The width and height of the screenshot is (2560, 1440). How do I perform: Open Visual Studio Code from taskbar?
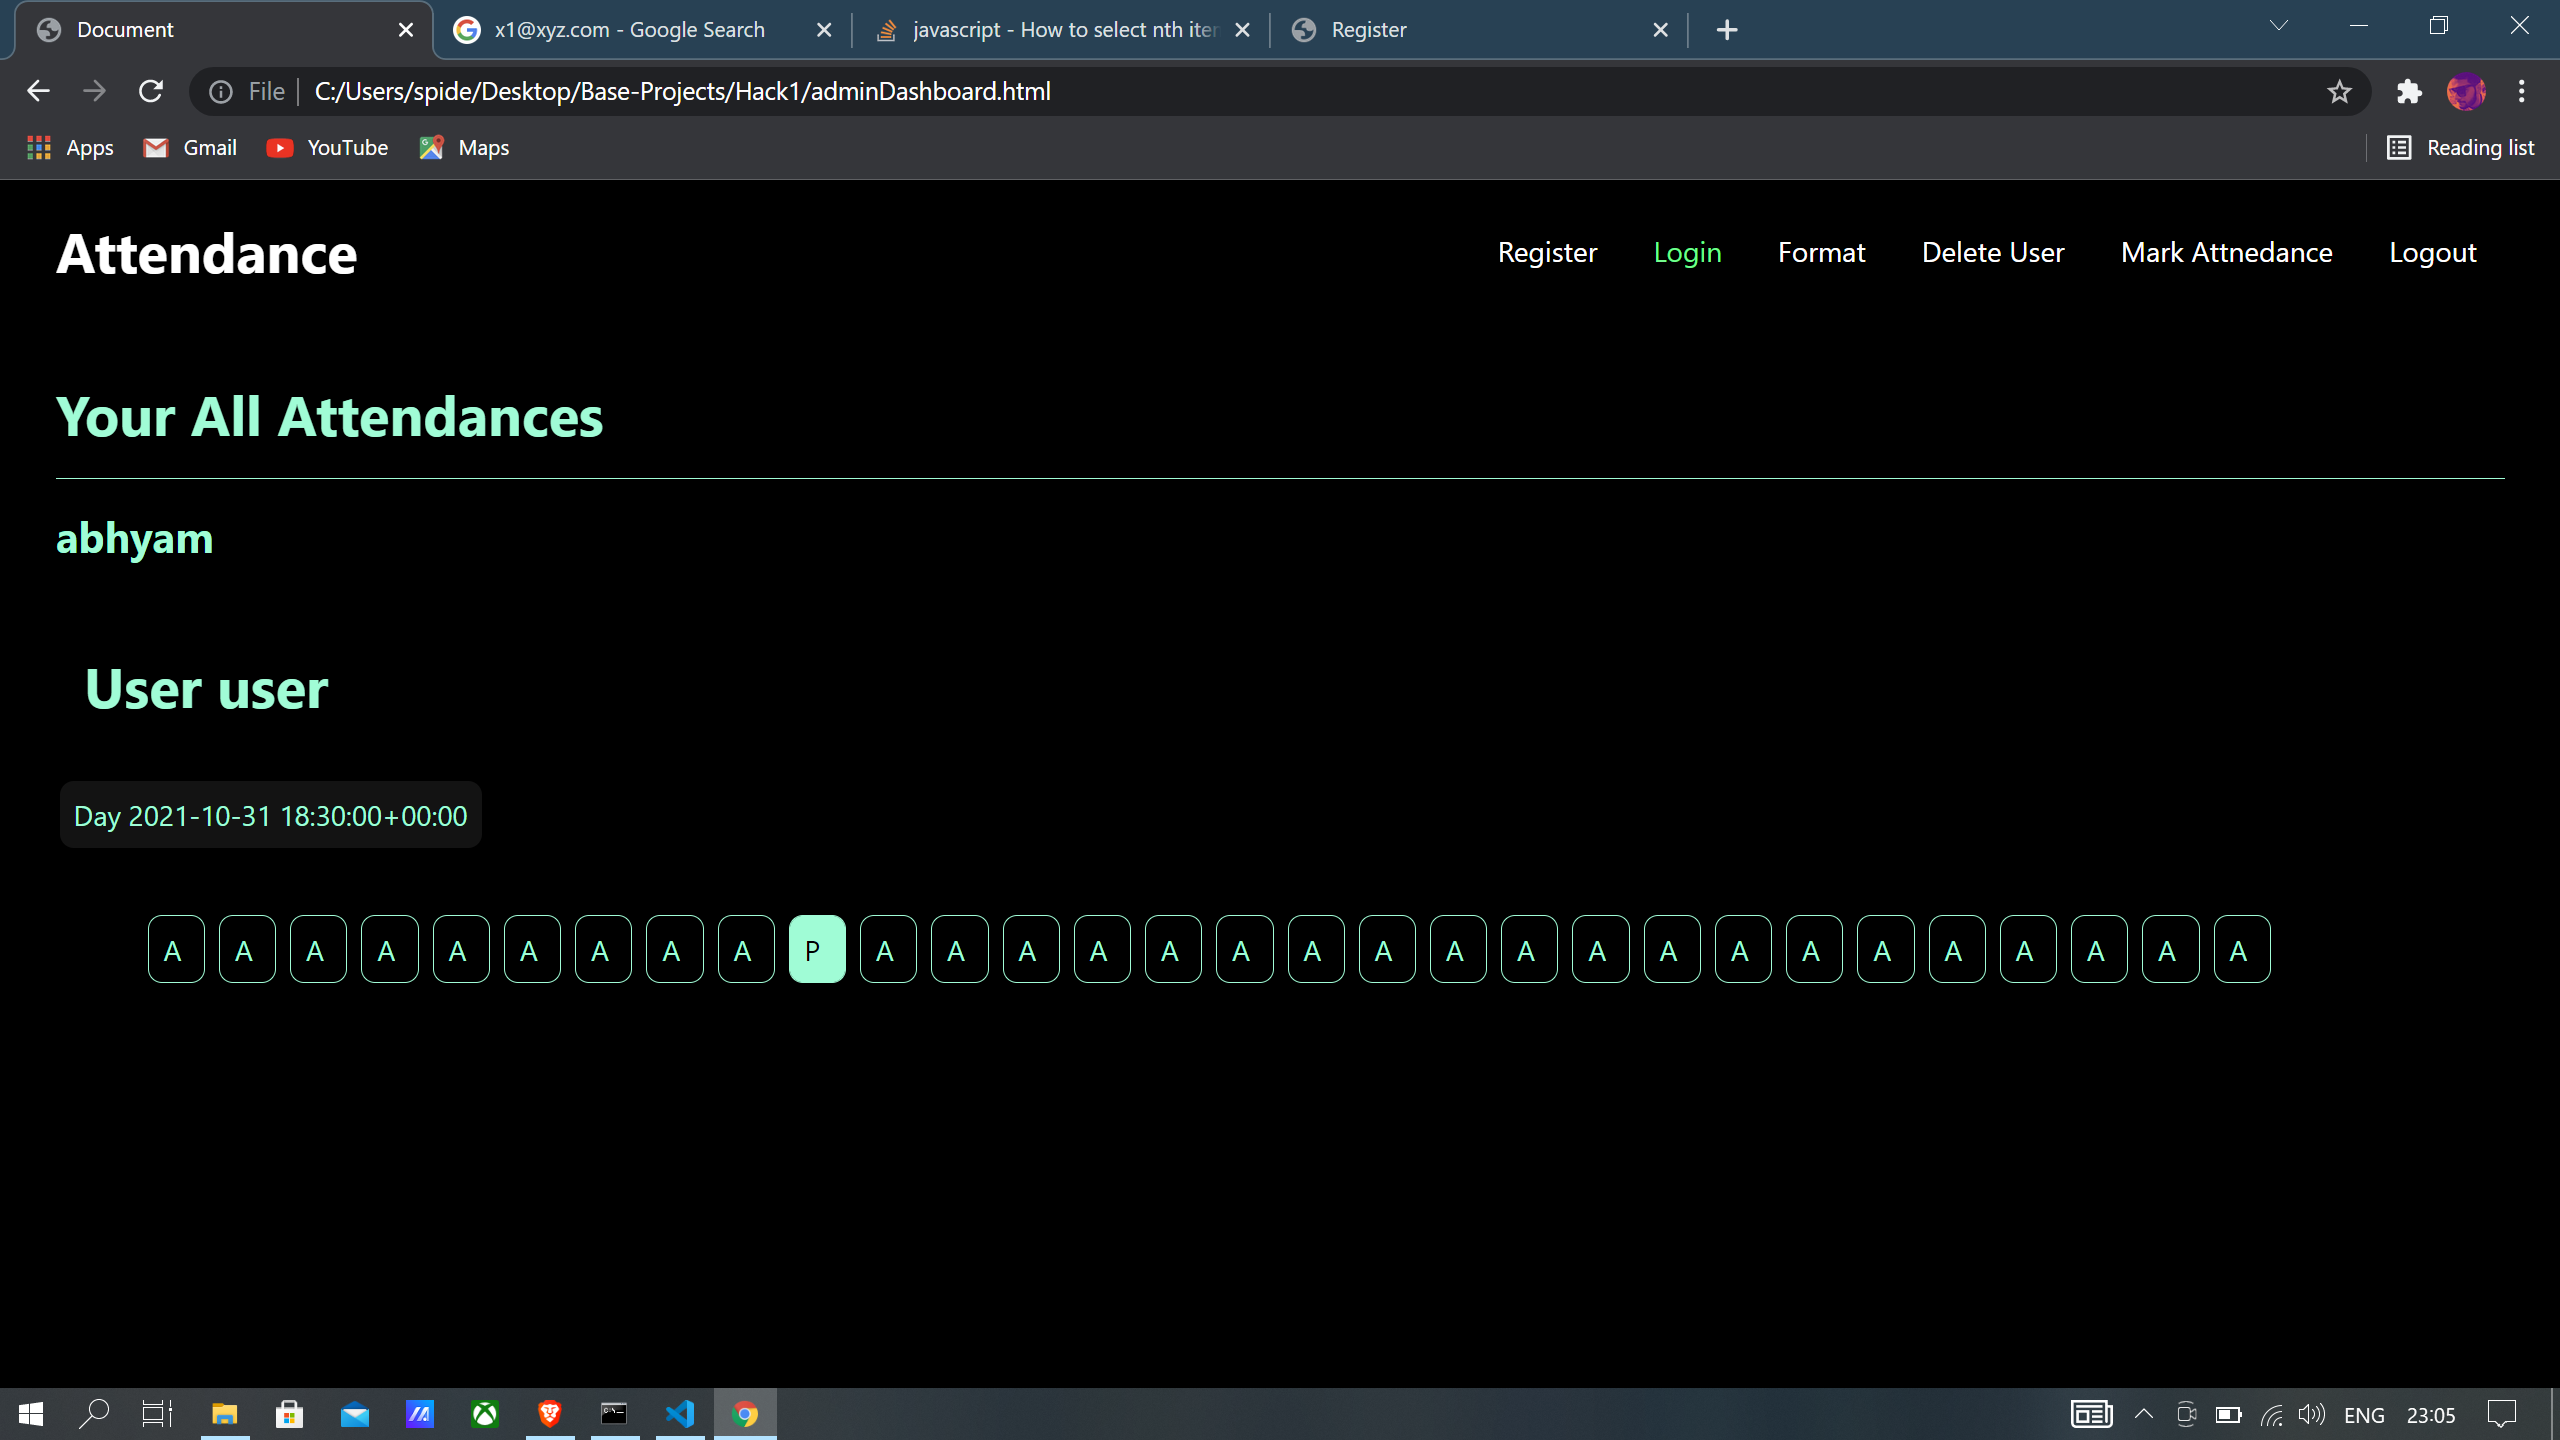(x=680, y=1414)
